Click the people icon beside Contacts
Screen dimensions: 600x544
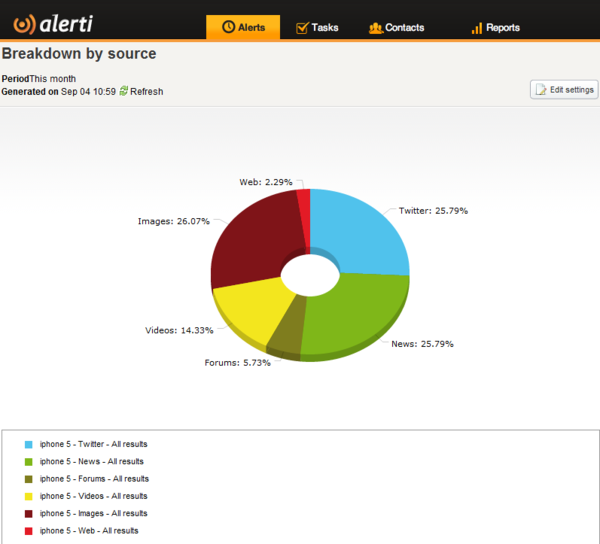pos(376,28)
